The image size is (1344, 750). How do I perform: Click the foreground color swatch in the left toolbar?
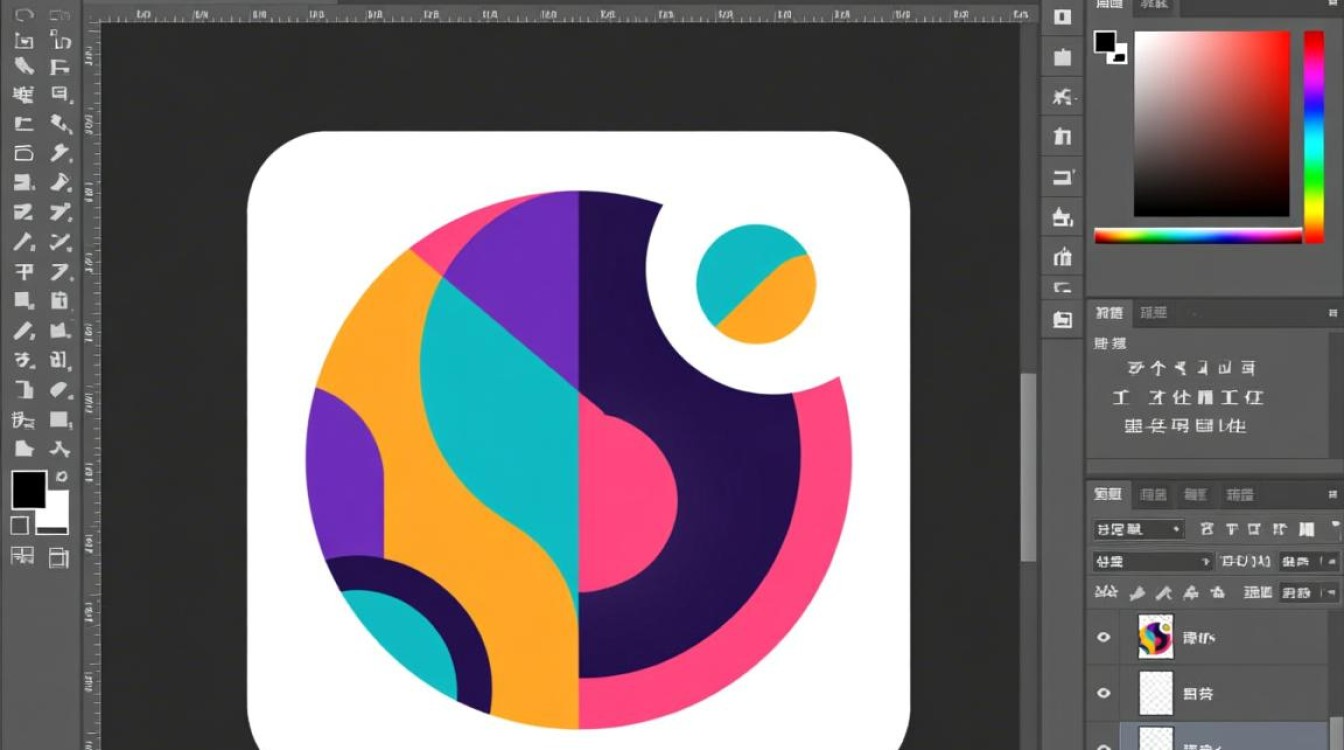(29, 490)
